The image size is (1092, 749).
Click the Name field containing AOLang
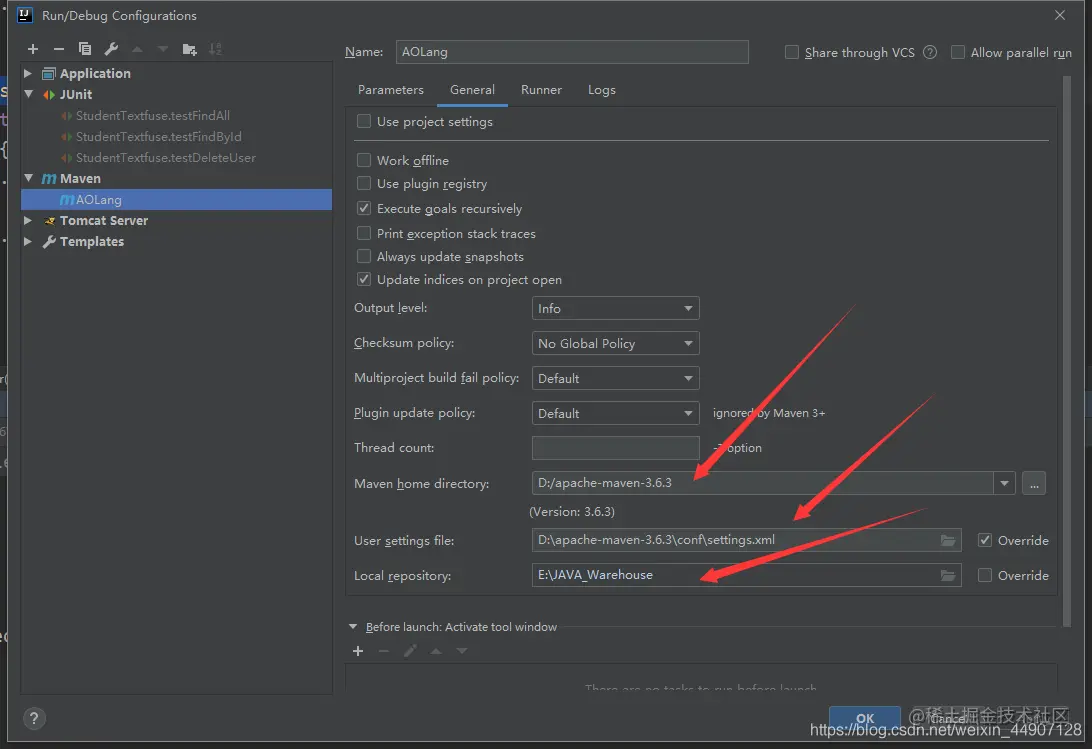572,52
